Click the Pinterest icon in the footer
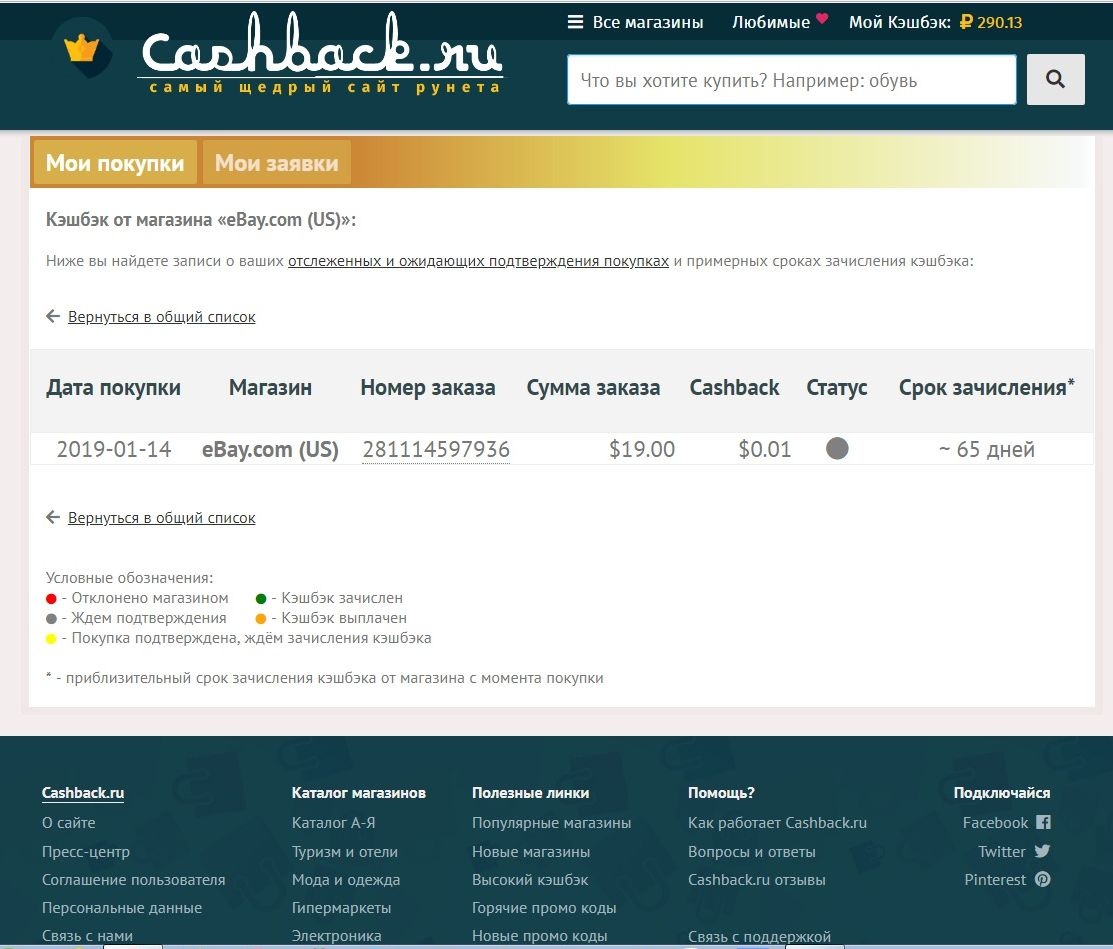The width and height of the screenshot is (1113, 949). [1042, 879]
